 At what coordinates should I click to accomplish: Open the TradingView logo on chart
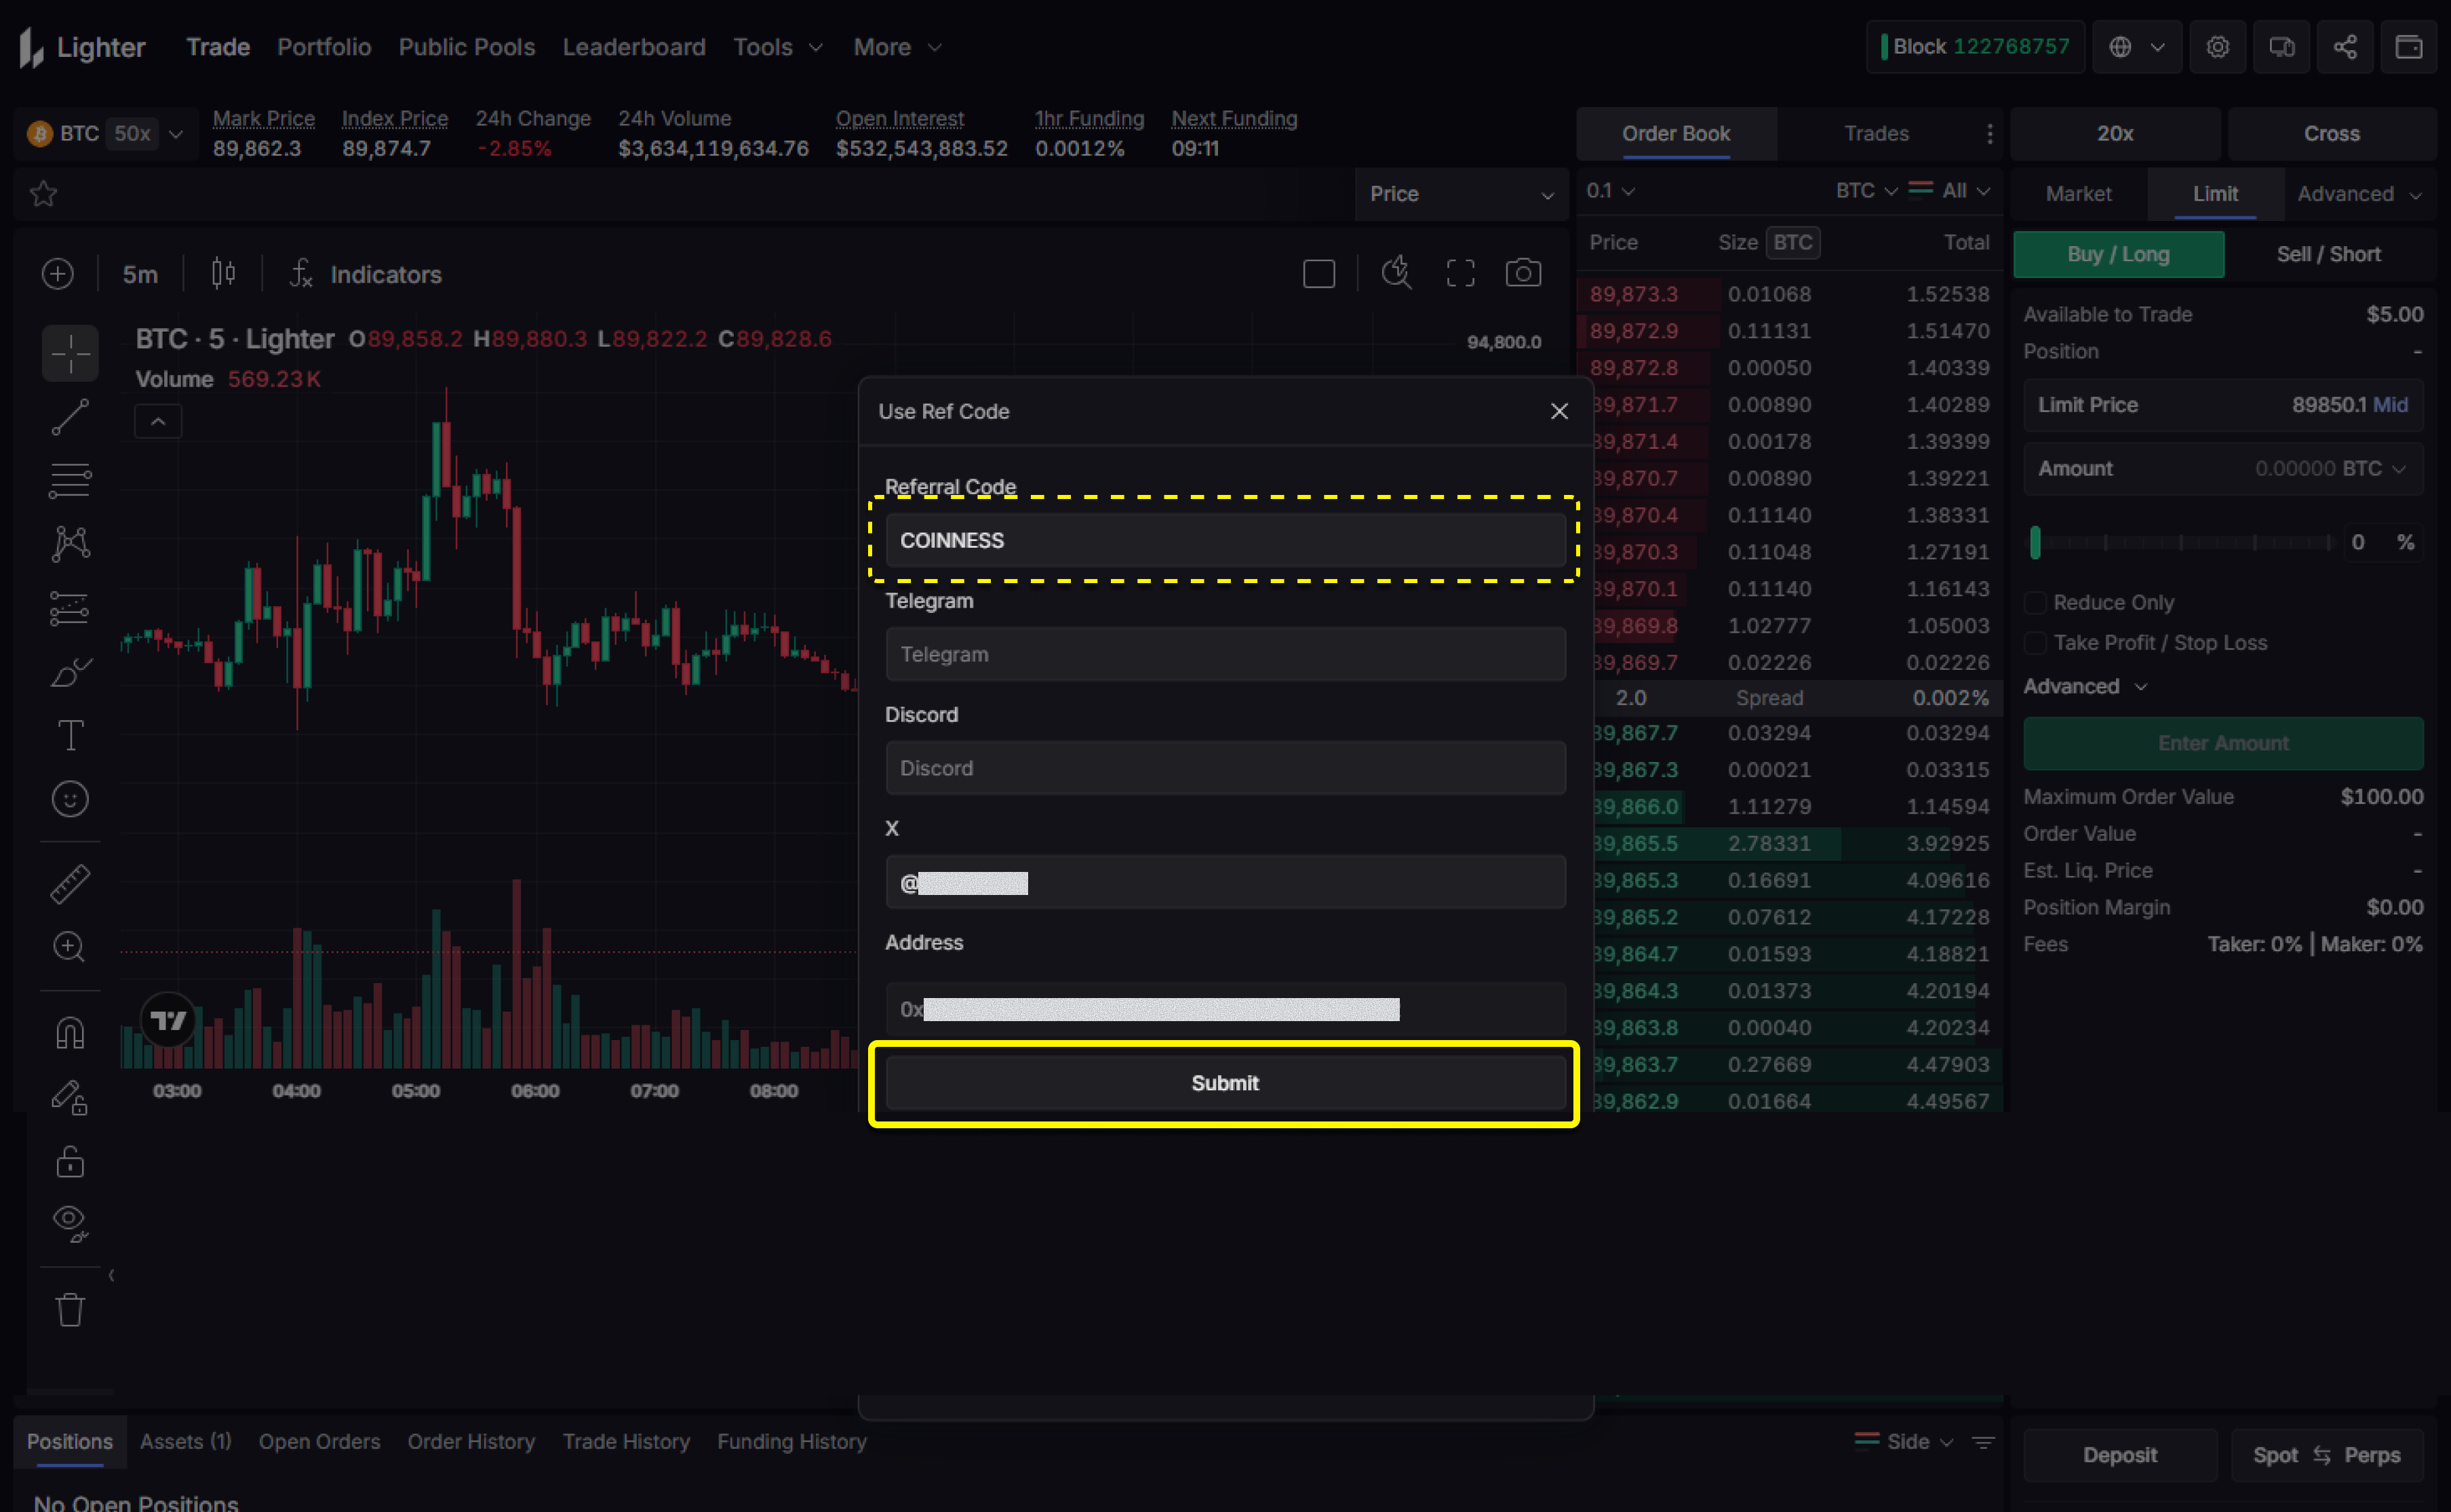(x=168, y=1020)
